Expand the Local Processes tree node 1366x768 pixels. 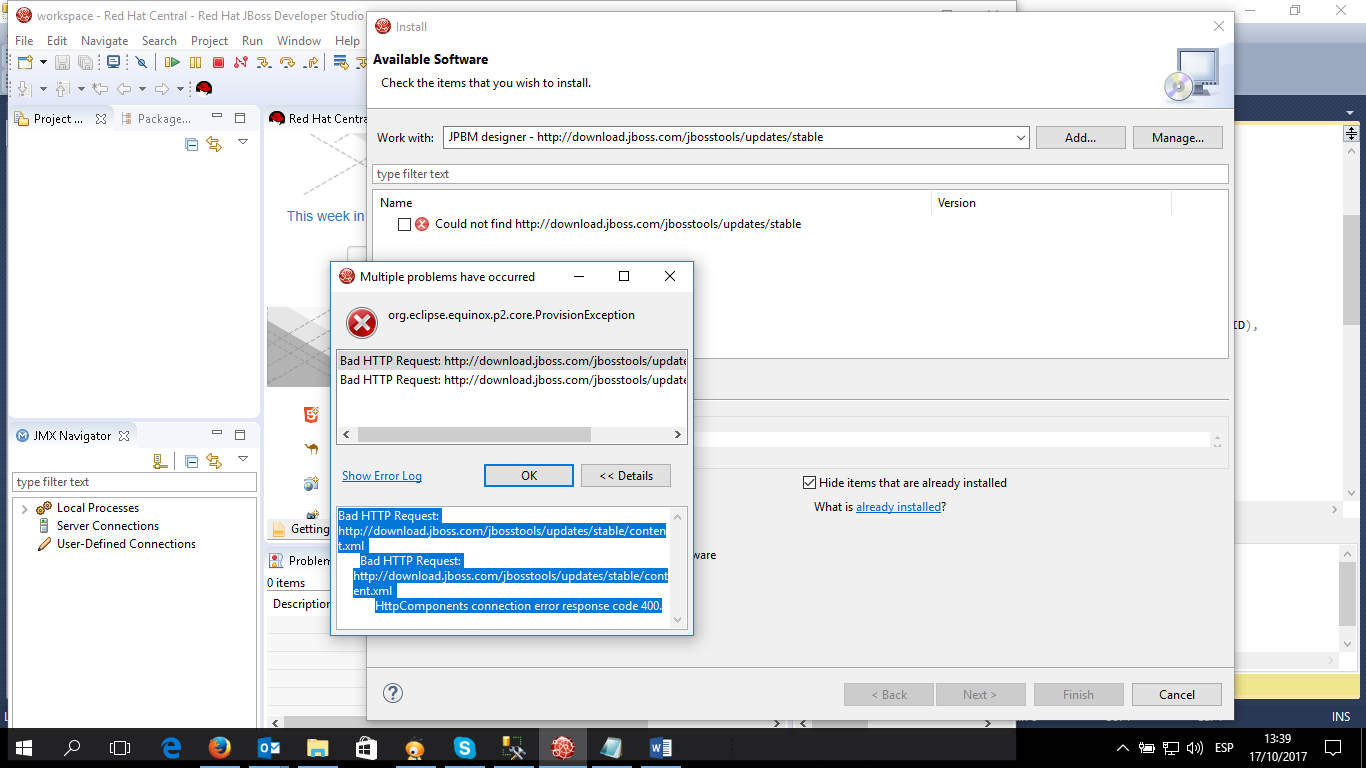(24, 509)
